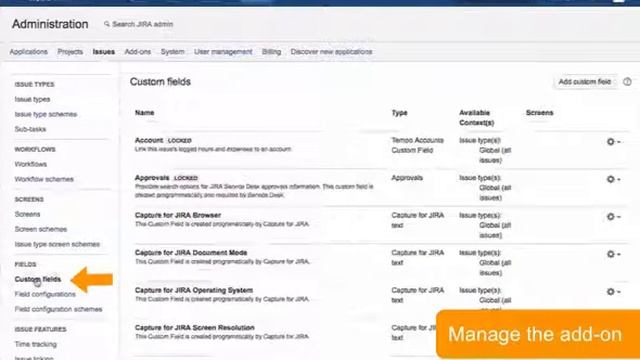This screenshot has width=640, height=360.
Task: Click the help question mark icon
Action: click(627, 82)
